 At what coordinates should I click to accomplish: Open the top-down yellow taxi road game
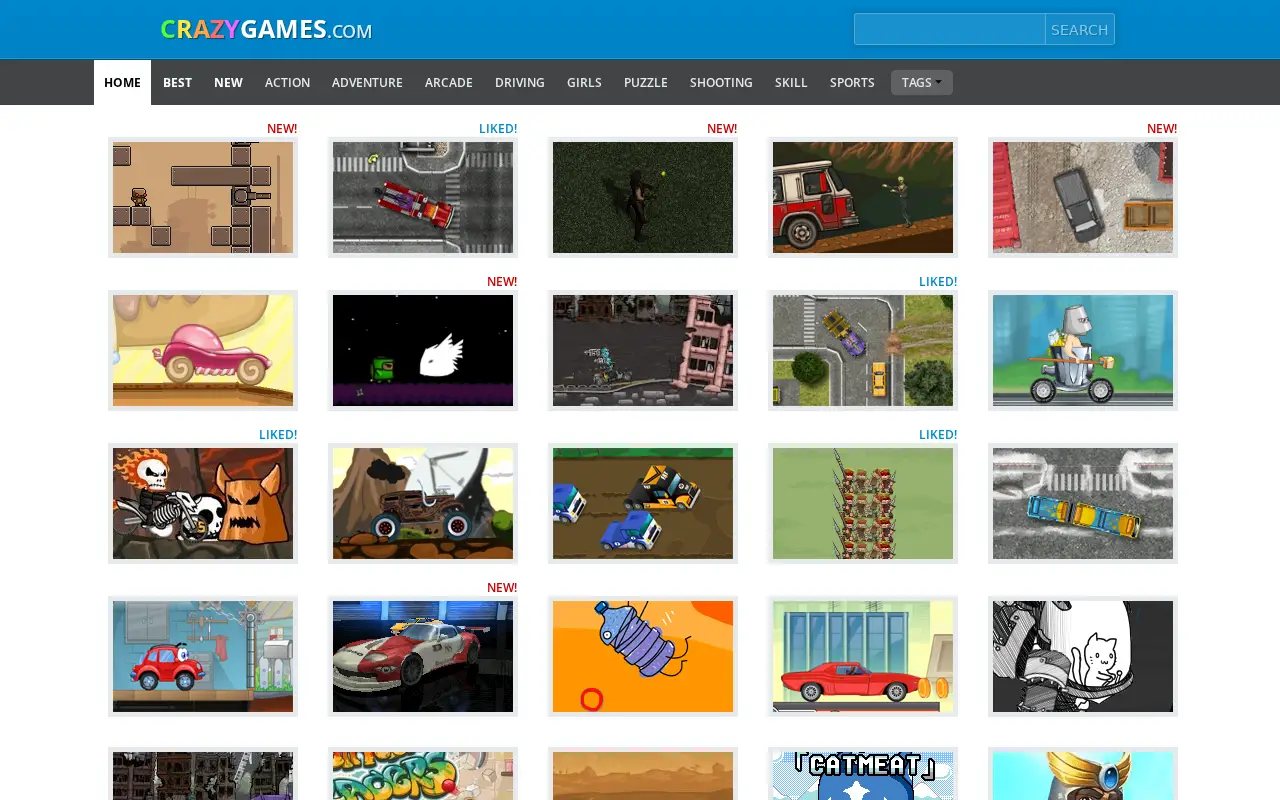[x=863, y=350]
